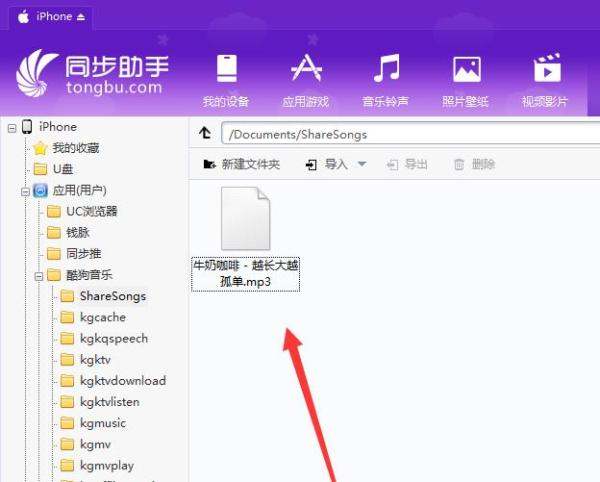Viewport: 600px width, 482px height.
Task: Select the 牛奶咖啡 mp3 file thumbnail
Action: (245, 219)
